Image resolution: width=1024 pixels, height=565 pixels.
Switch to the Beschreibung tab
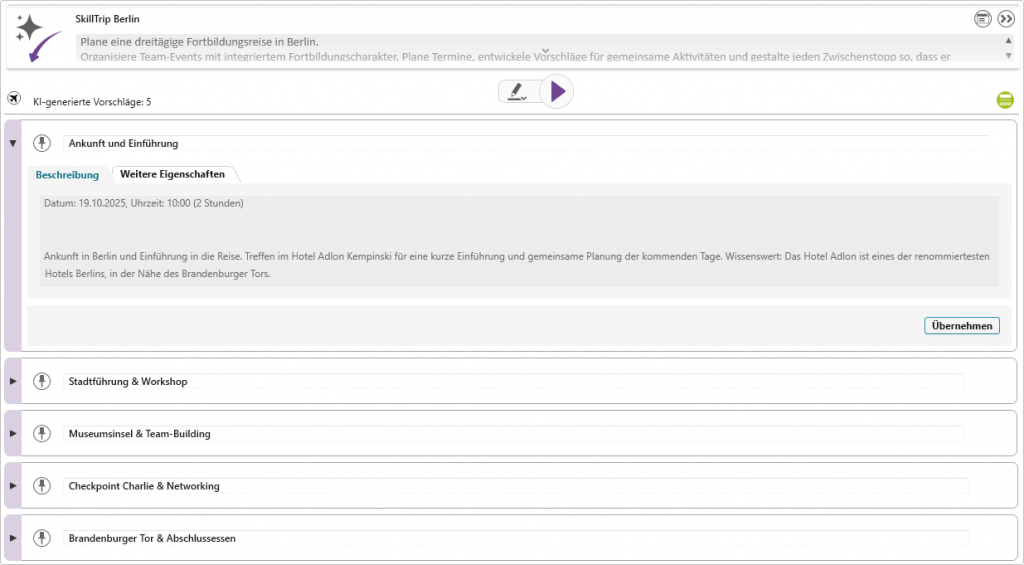click(67, 174)
